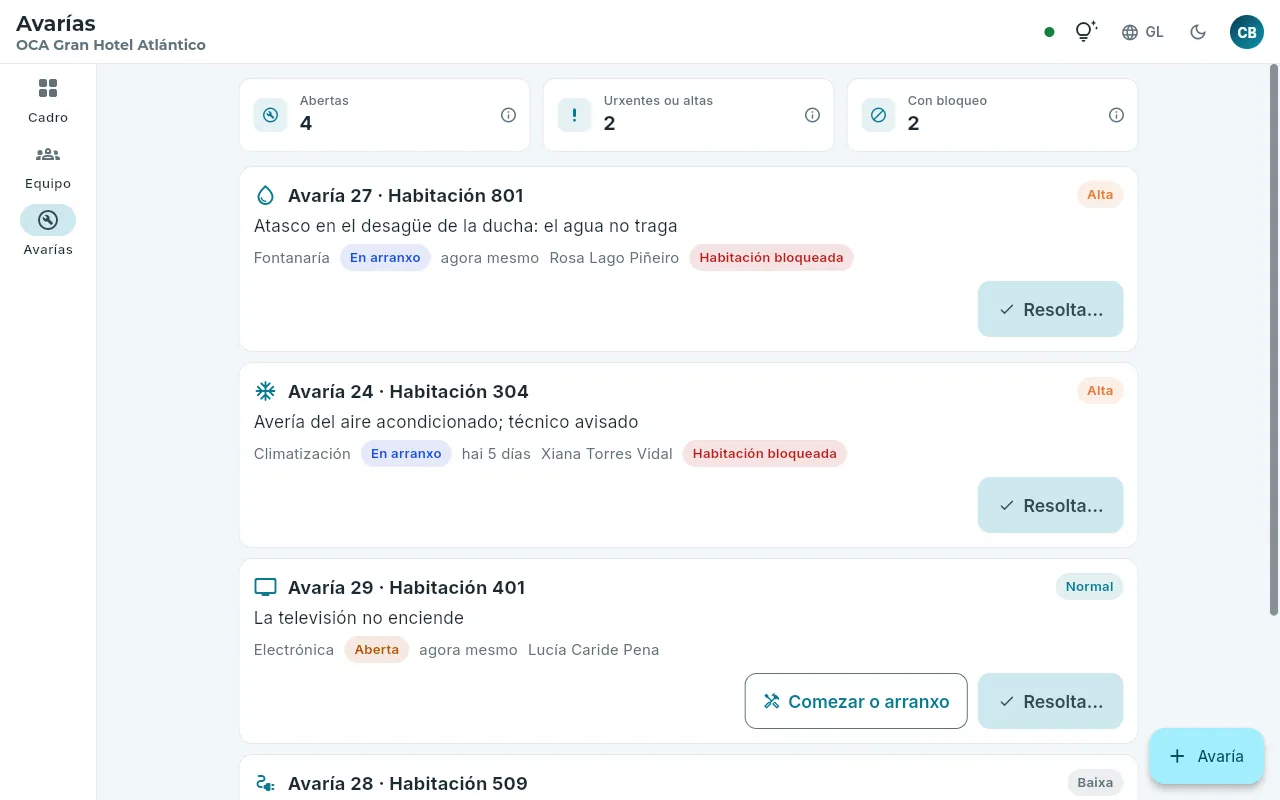Image resolution: width=1280 pixels, height=800 pixels.
Task: Click the snowflake icon of Avaría 24
Action: 265,391
